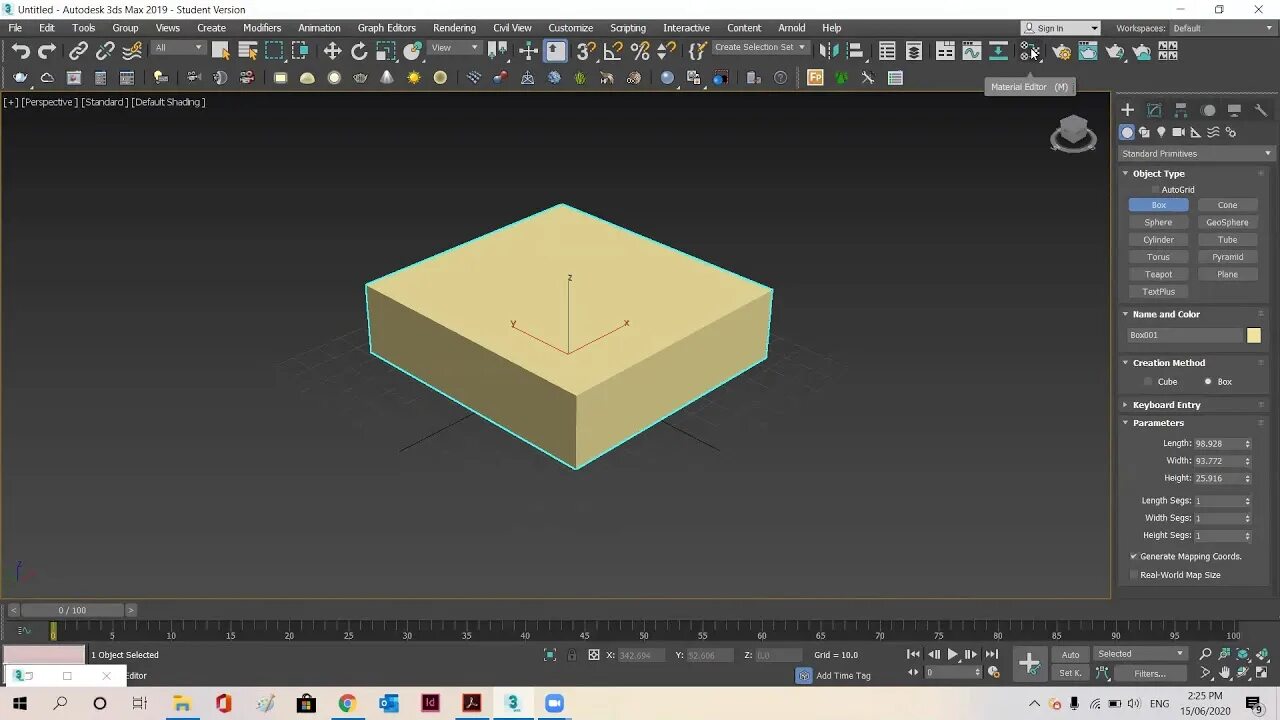Toggle the Angle Snap icon
This screenshot has height=720, width=1280.
(x=613, y=51)
